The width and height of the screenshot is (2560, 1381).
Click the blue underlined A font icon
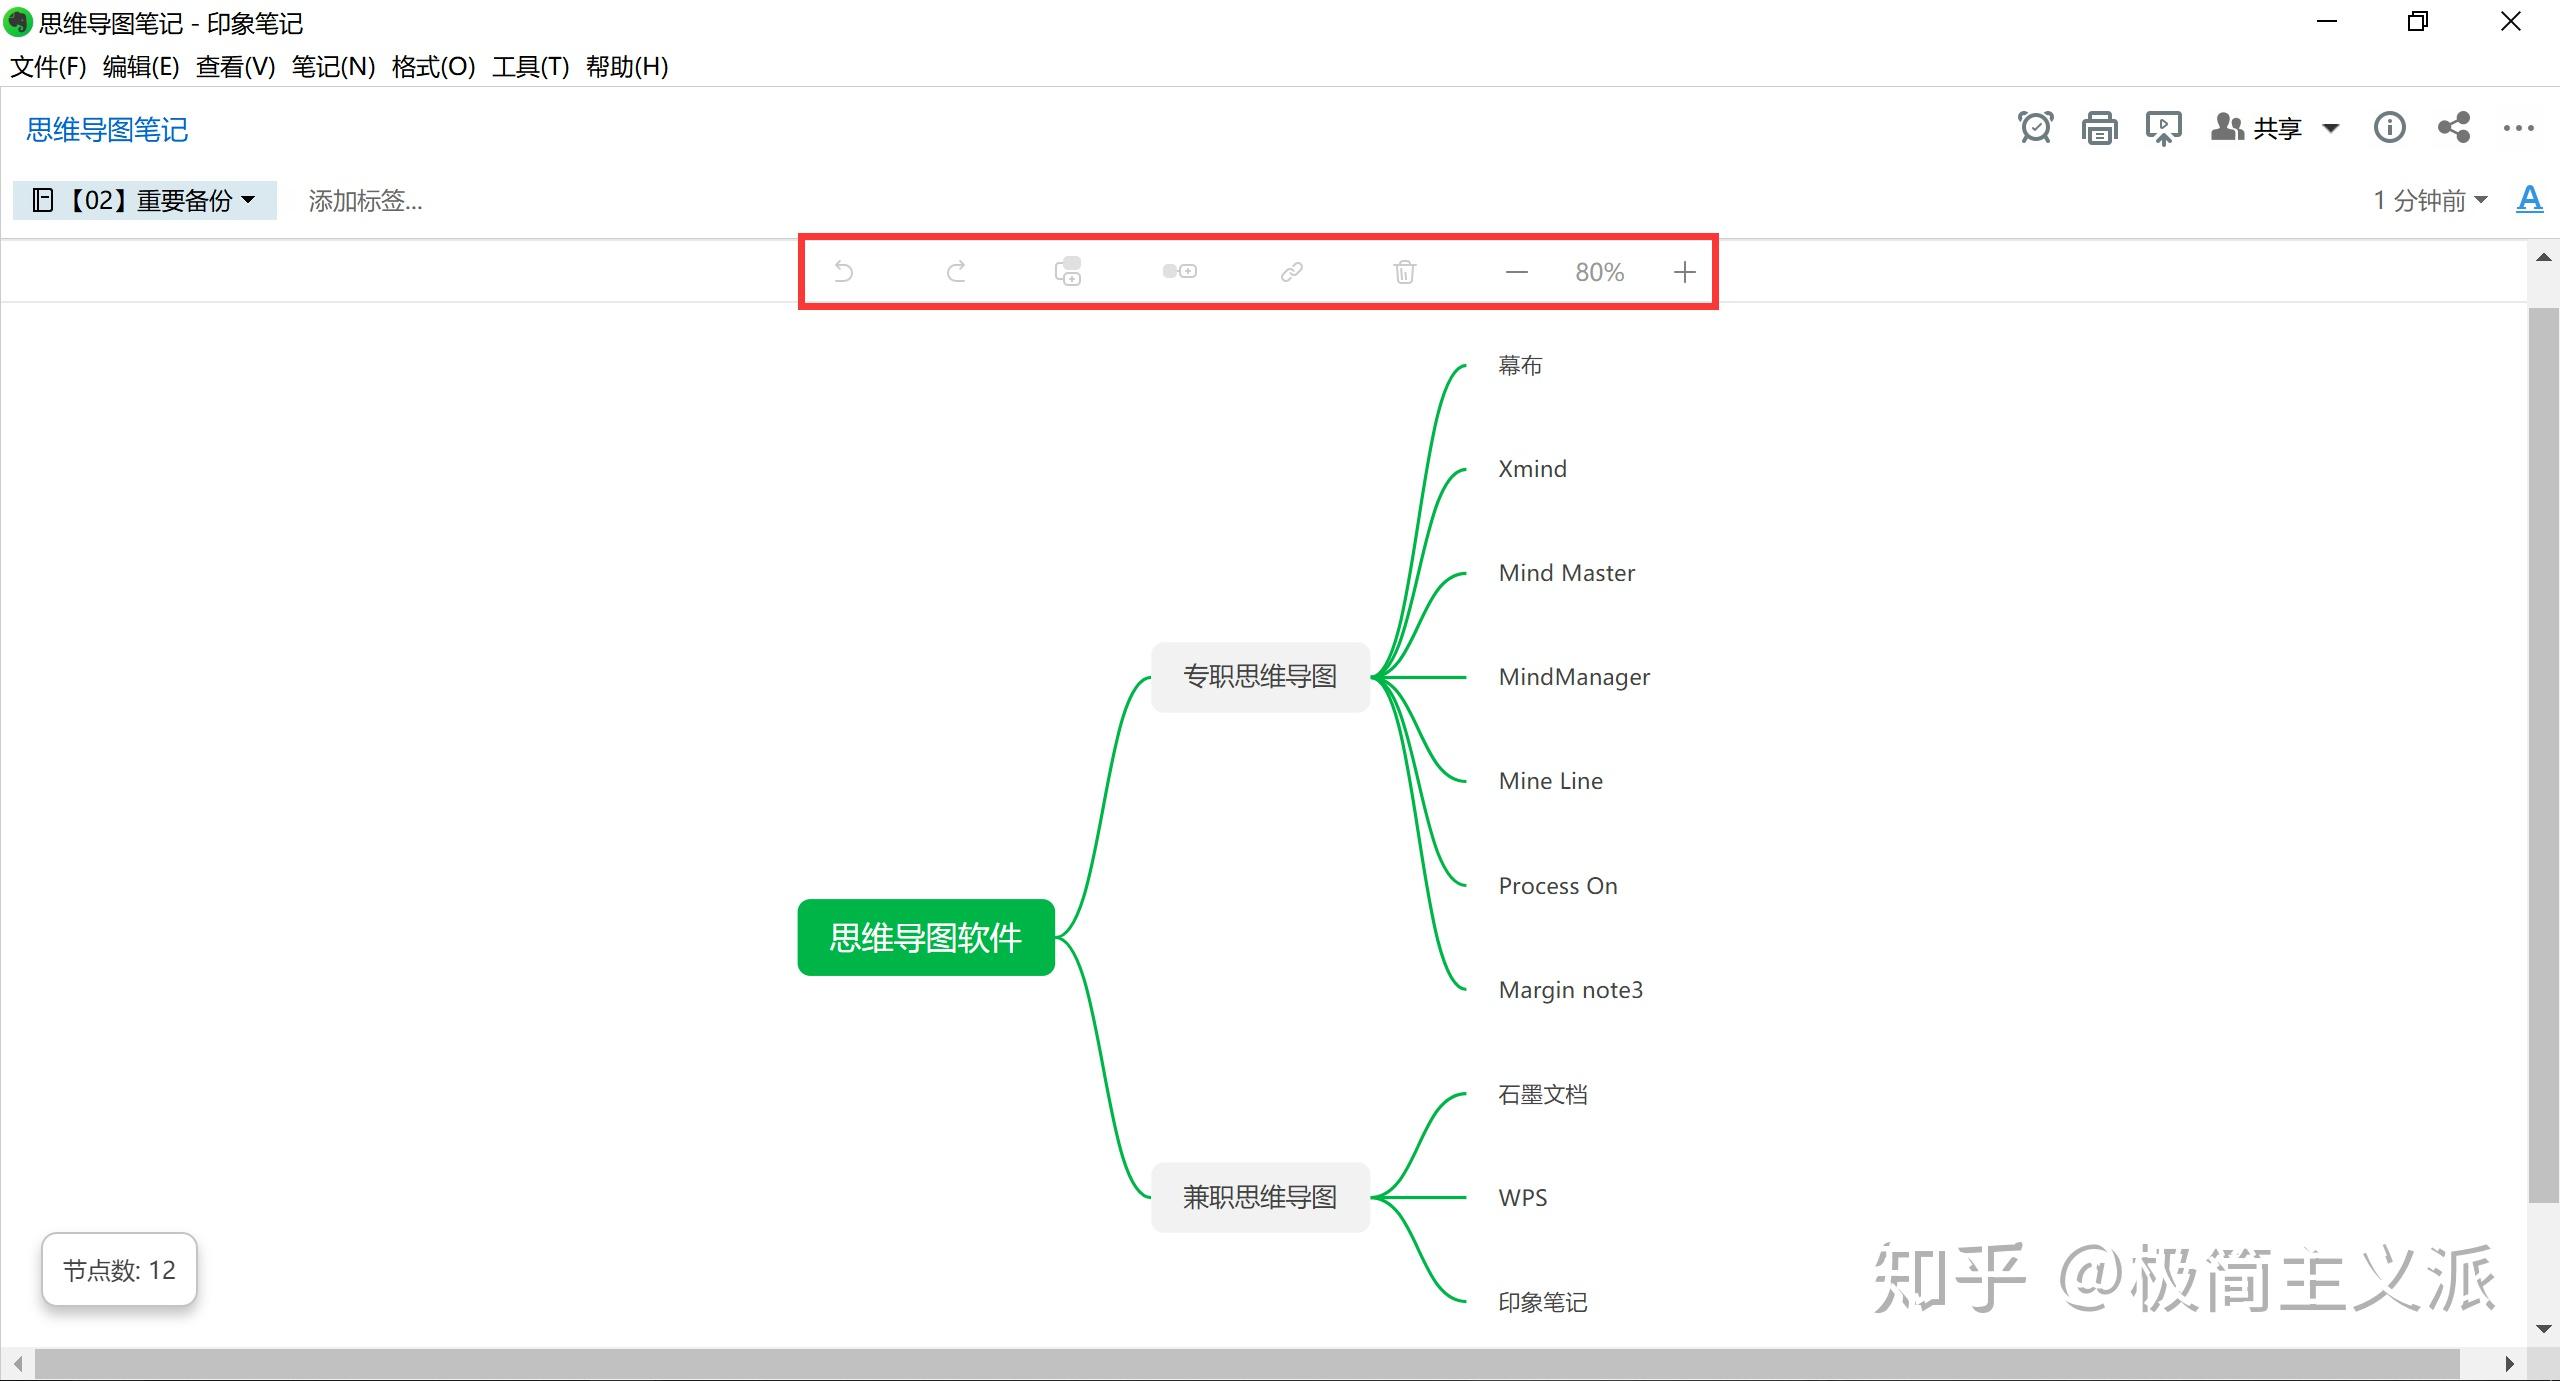(x=2529, y=199)
